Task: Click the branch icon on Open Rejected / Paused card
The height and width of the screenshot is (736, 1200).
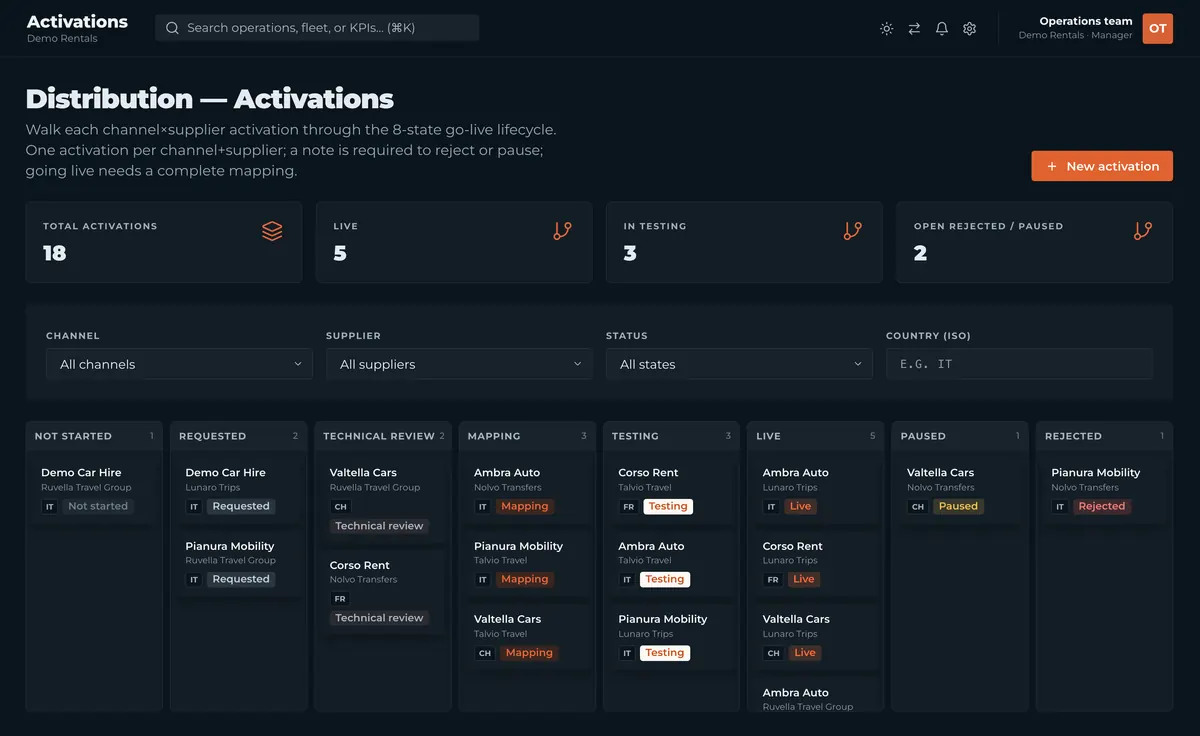Action: (1143, 231)
